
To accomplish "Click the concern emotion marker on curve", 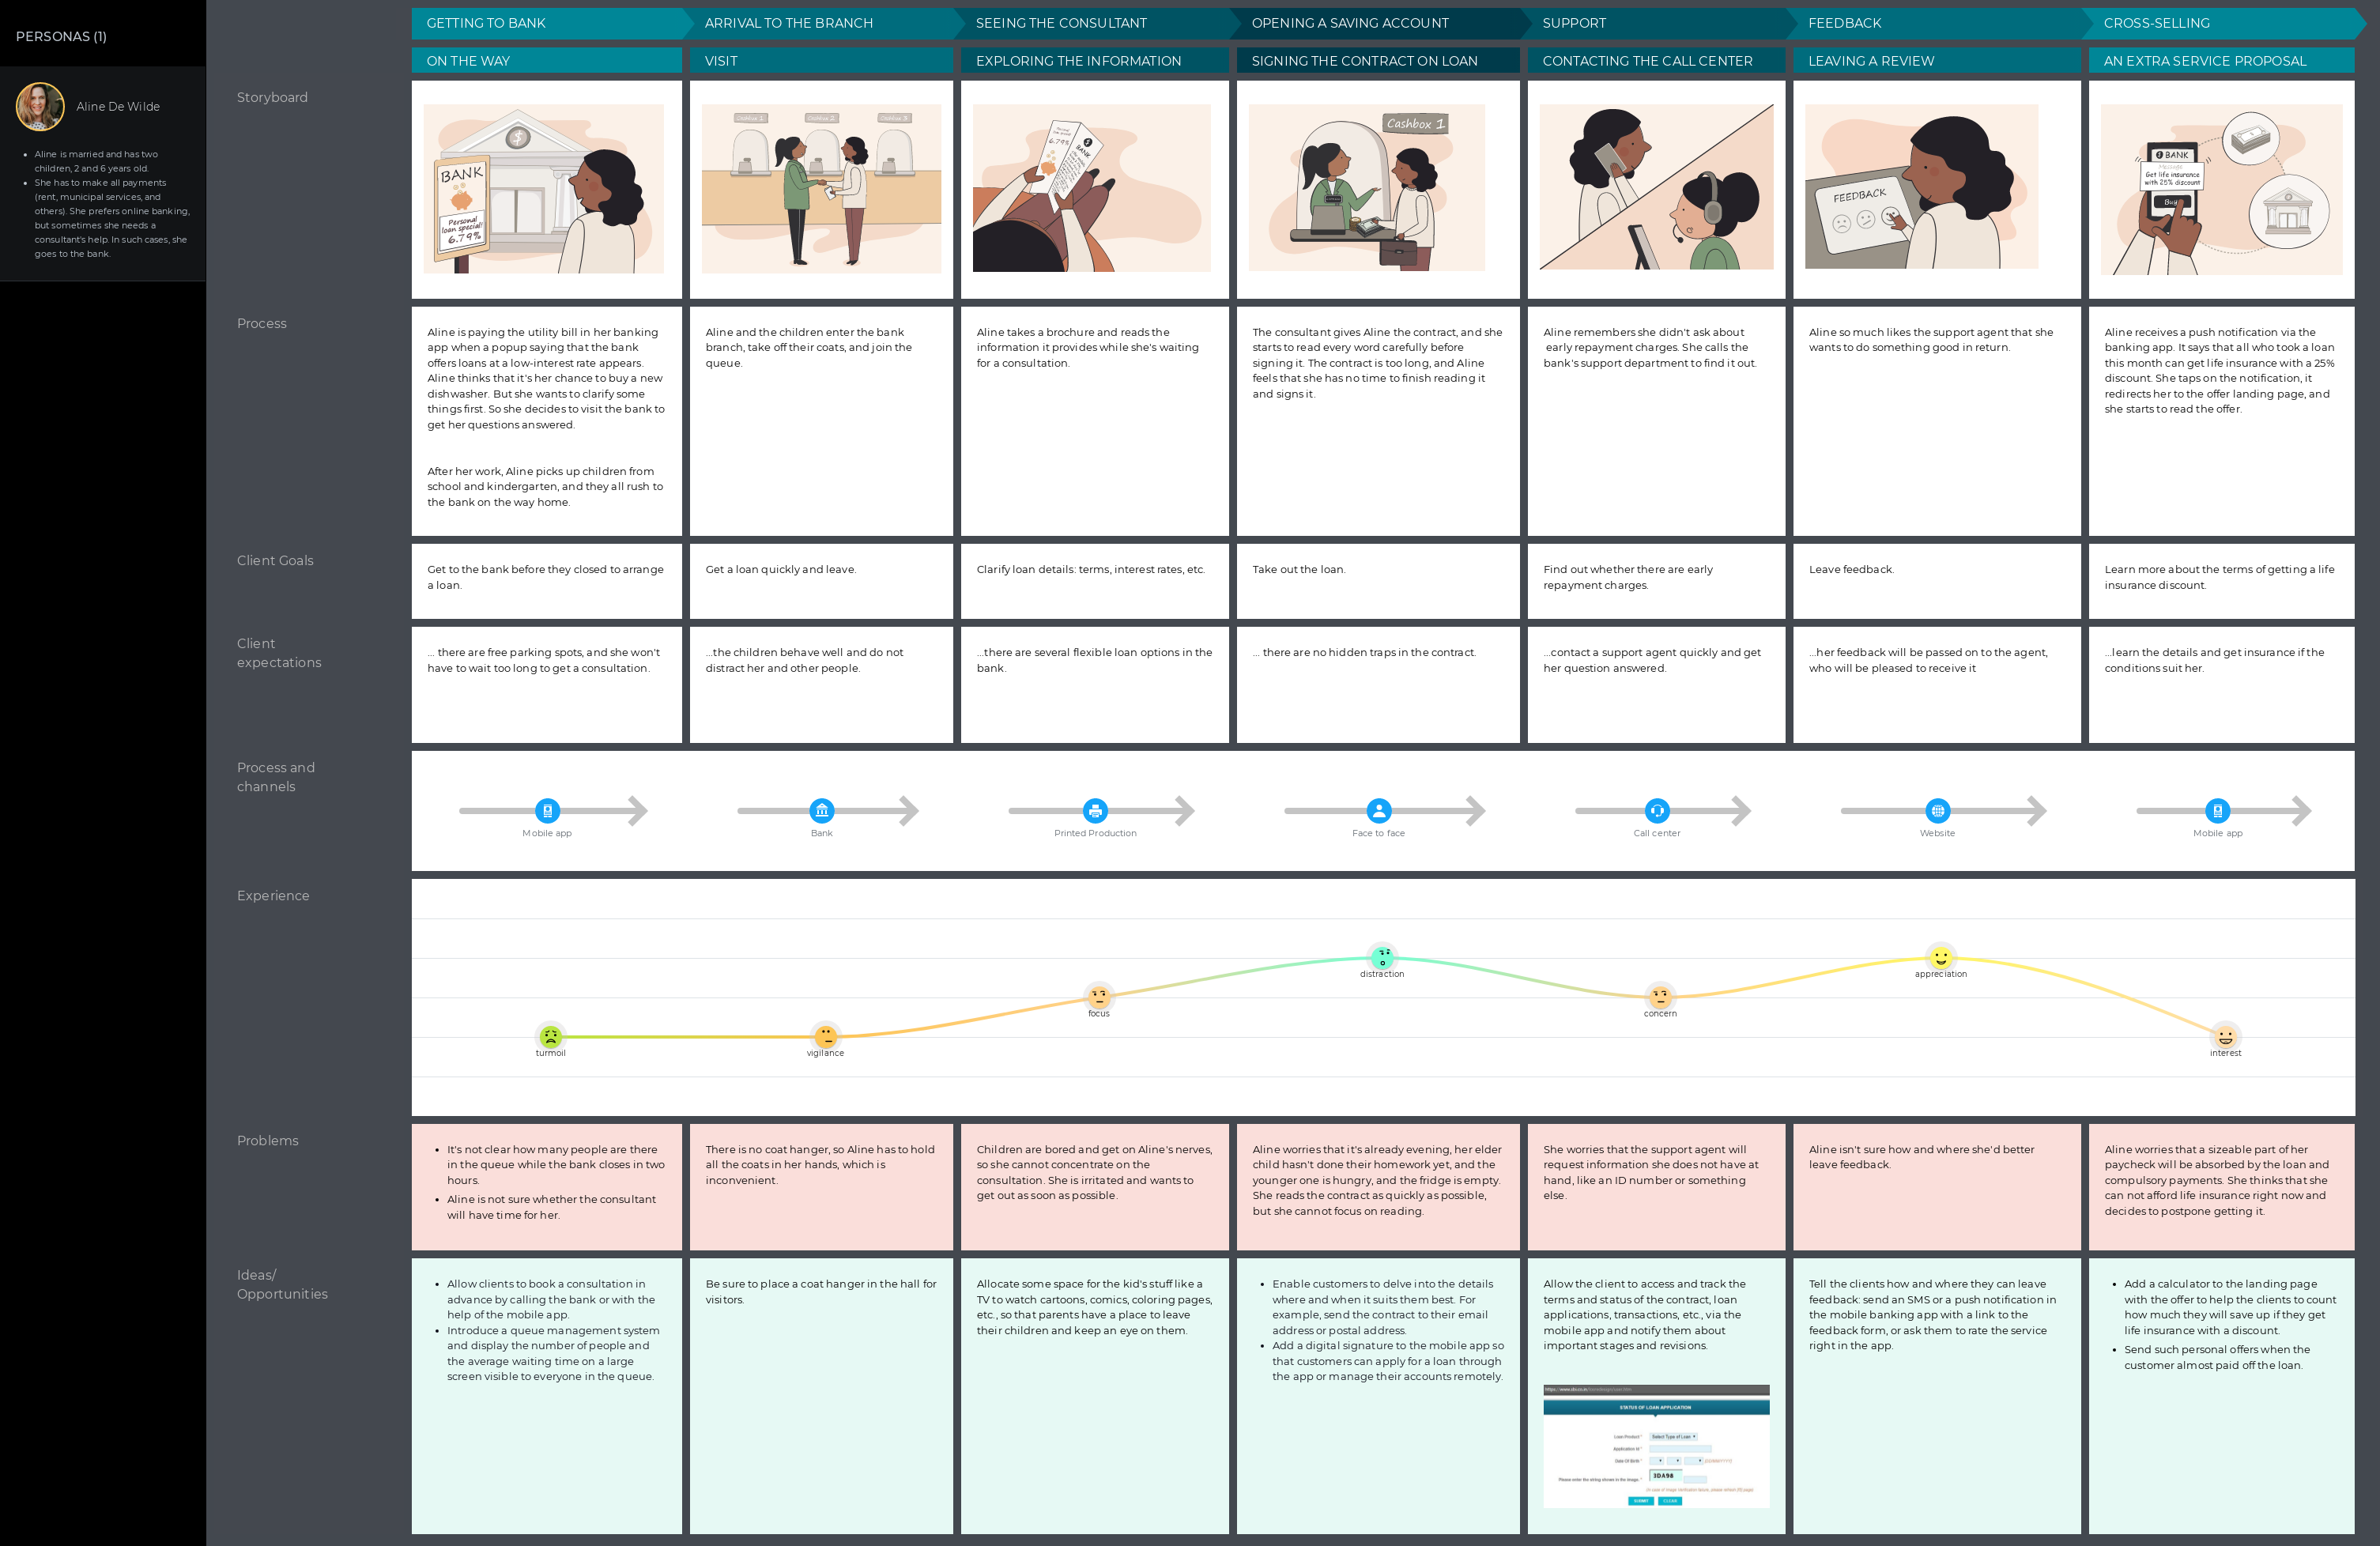I will 1660,996.
